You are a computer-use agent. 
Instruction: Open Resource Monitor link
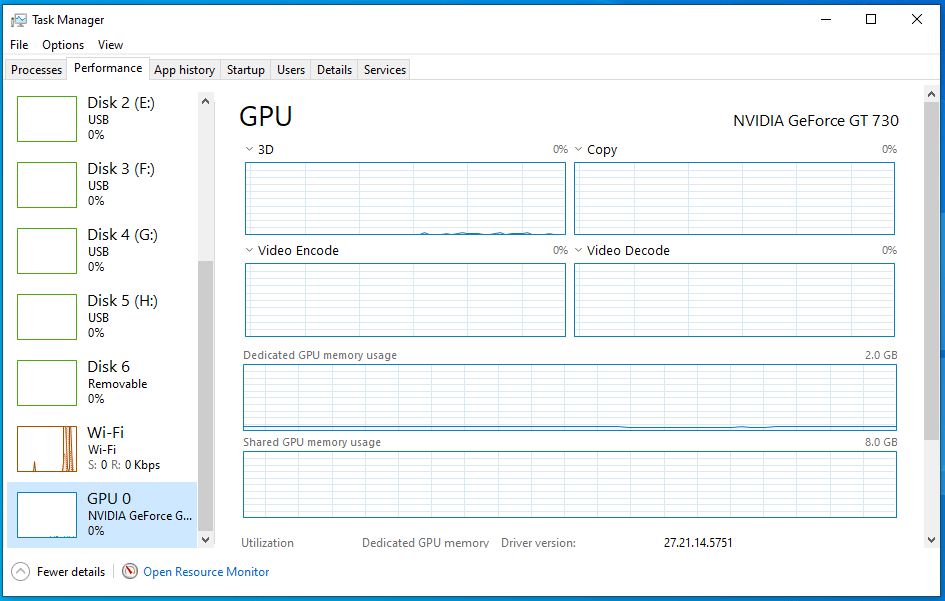pos(206,571)
